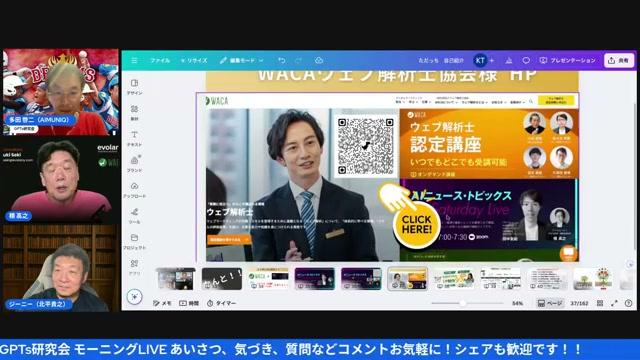
Task: Start the プレゼンテーション presentation button
Action: tap(567, 60)
